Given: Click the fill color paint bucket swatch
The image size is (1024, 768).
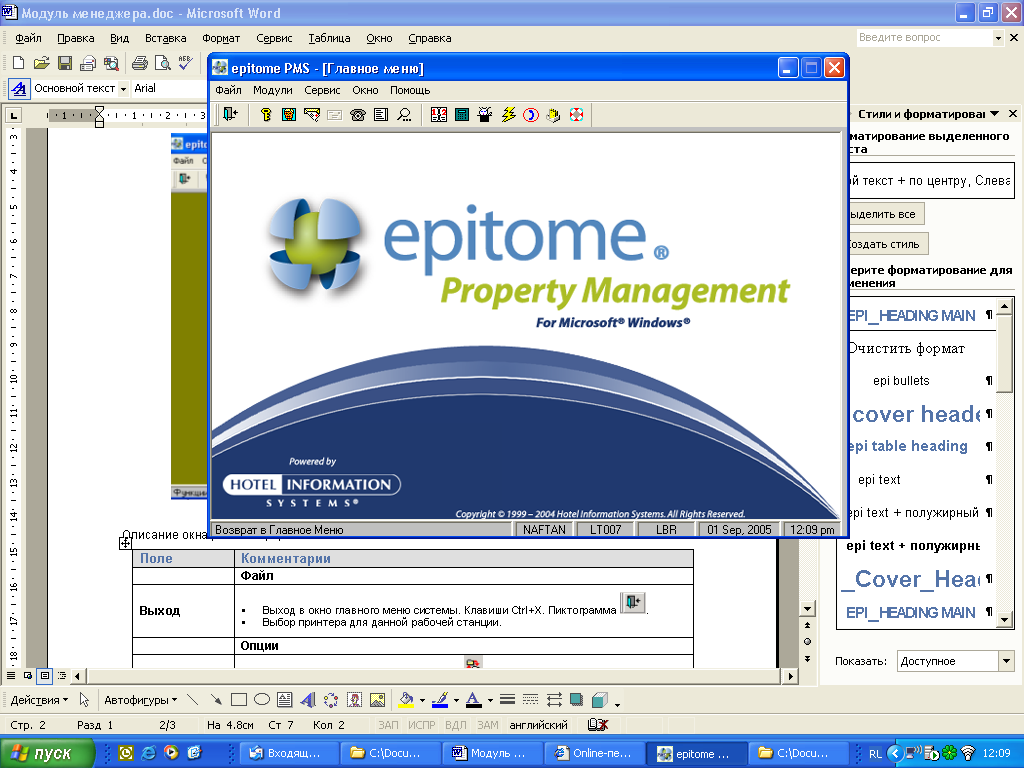Looking at the screenshot, I should [x=407, y=700].
